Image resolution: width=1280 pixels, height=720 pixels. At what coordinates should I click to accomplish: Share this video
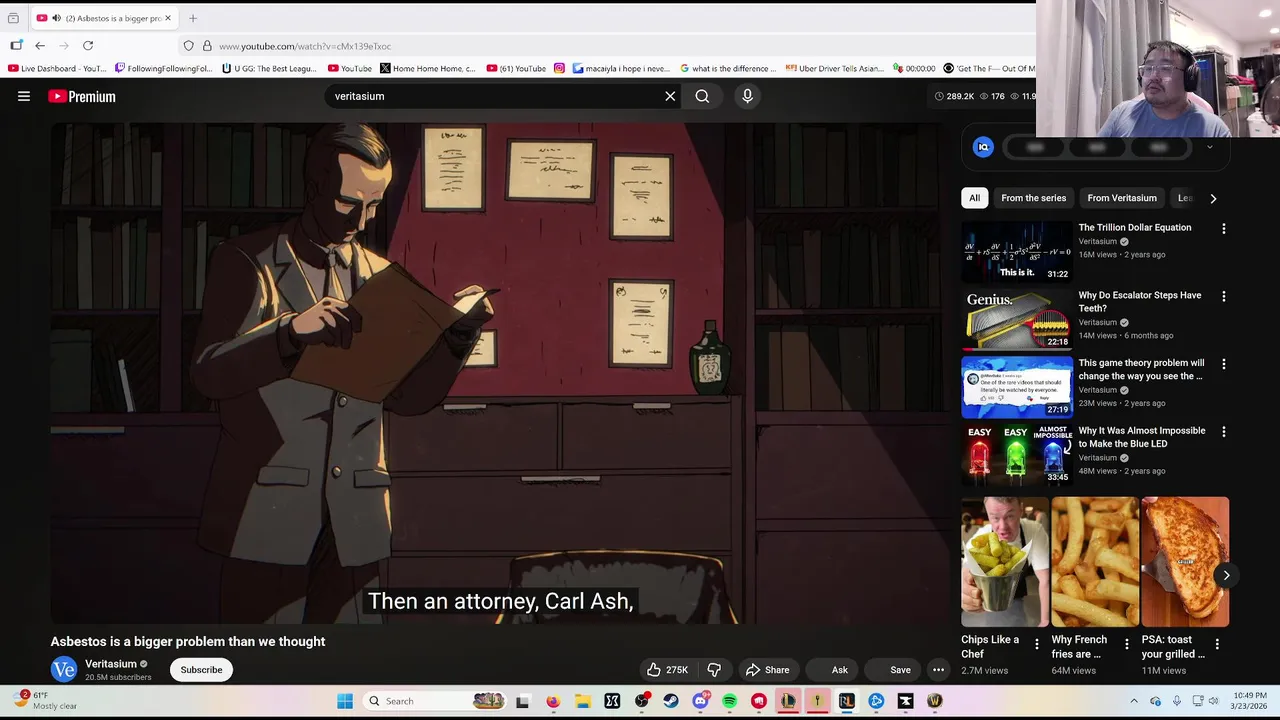[x=768, y=670]
